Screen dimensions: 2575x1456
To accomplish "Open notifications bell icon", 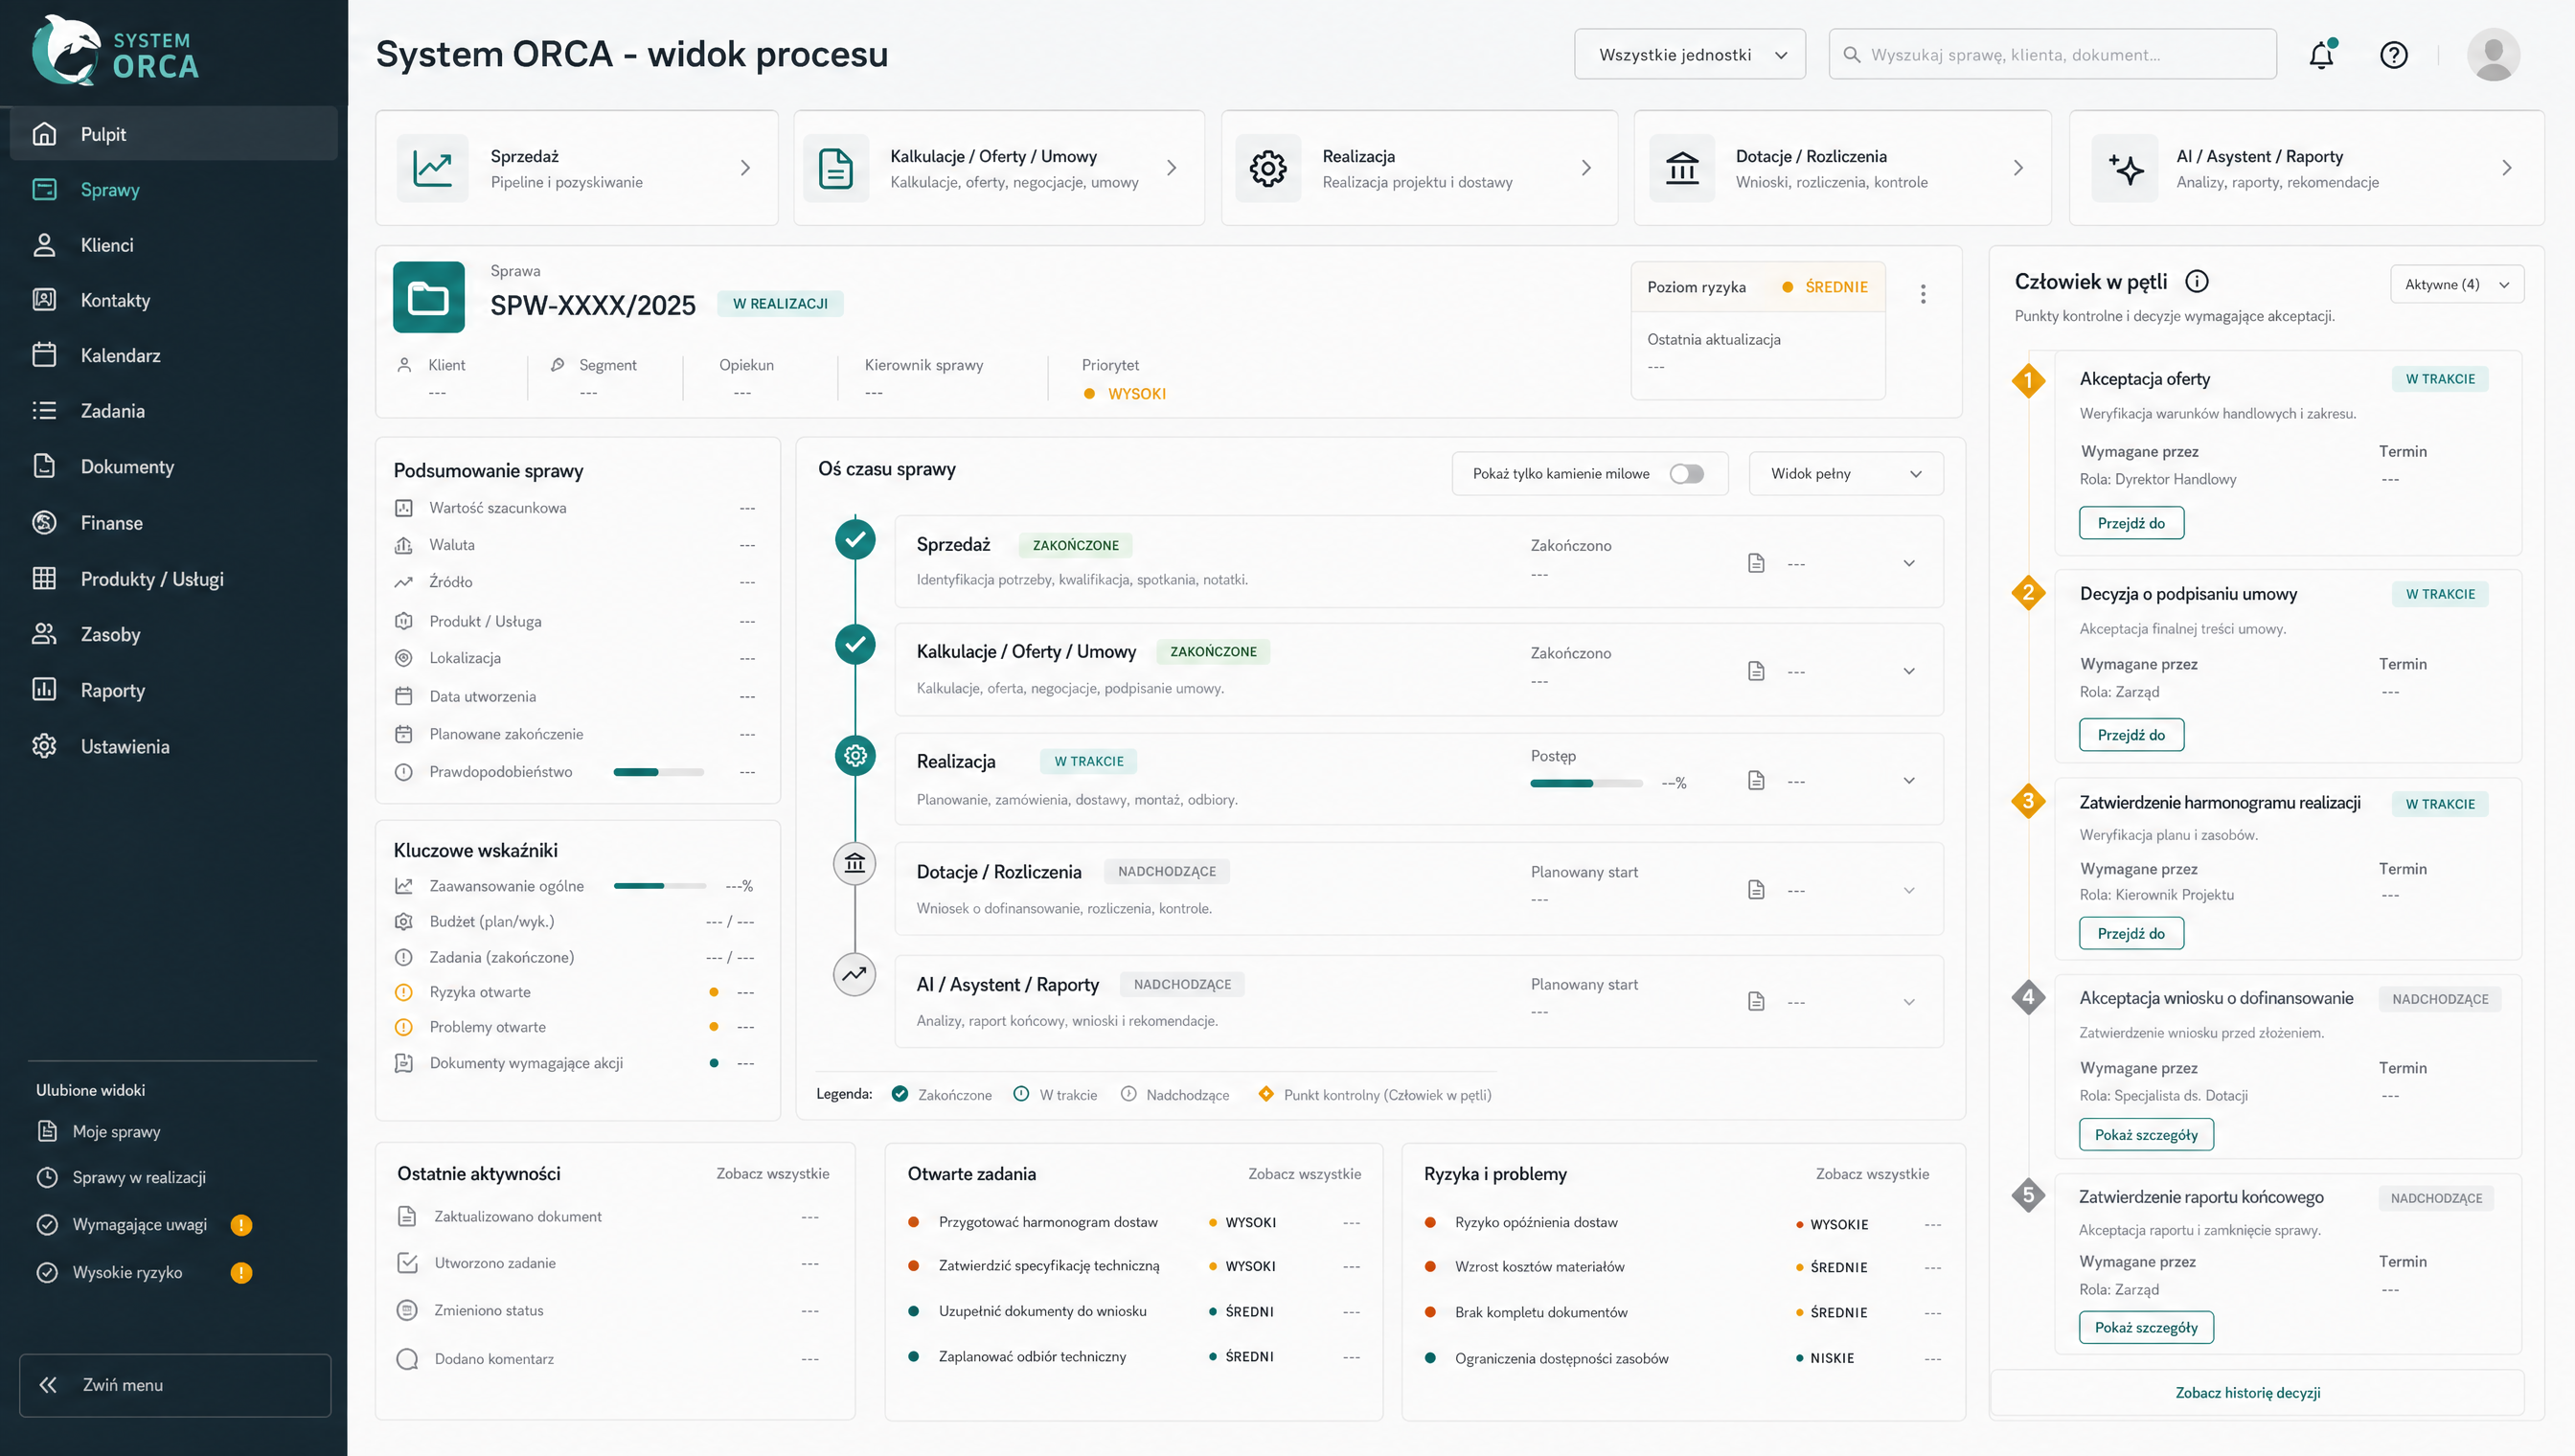I will coord(2321,55).
